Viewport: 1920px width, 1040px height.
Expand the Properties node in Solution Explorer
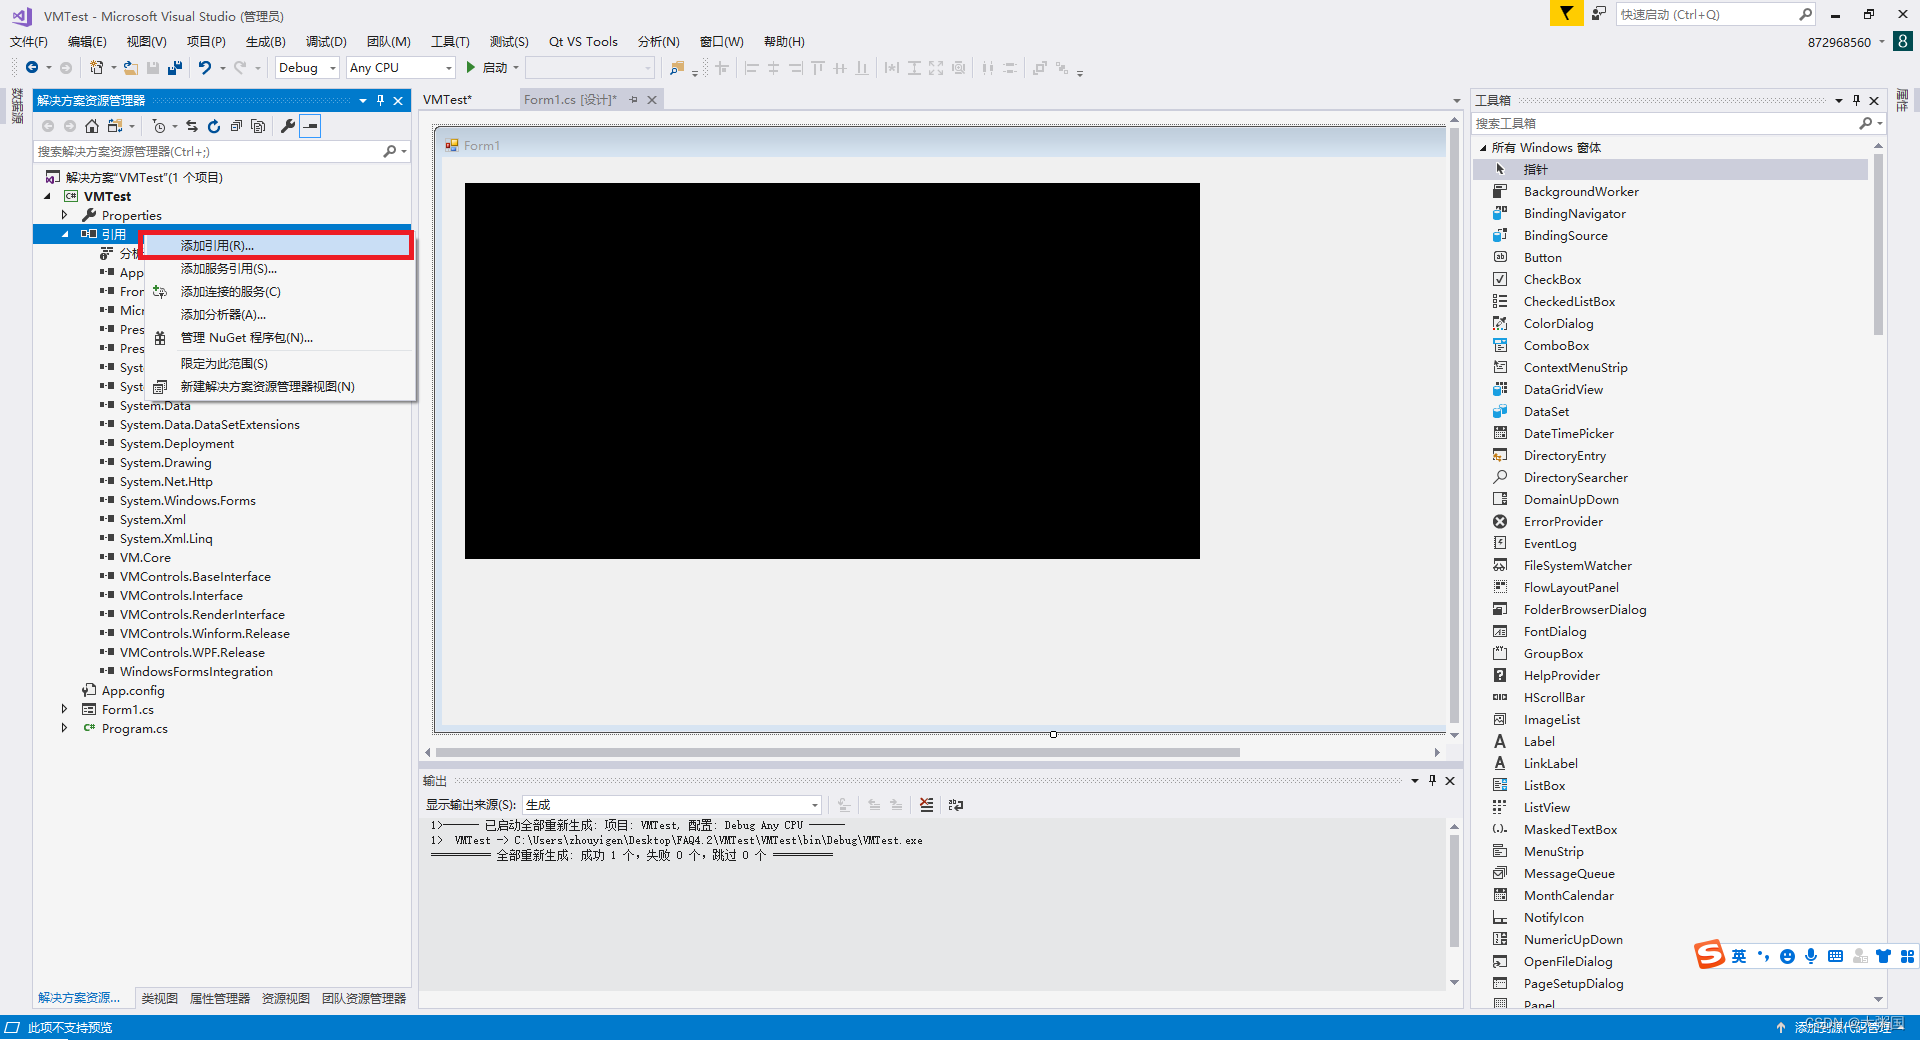point(64,215)
